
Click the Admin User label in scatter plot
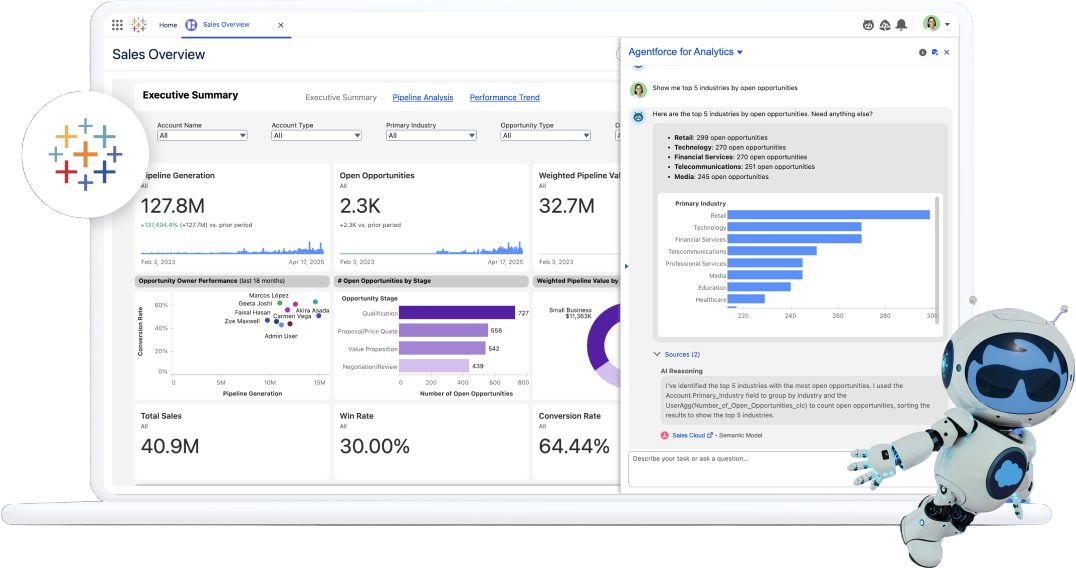[281, 336]
